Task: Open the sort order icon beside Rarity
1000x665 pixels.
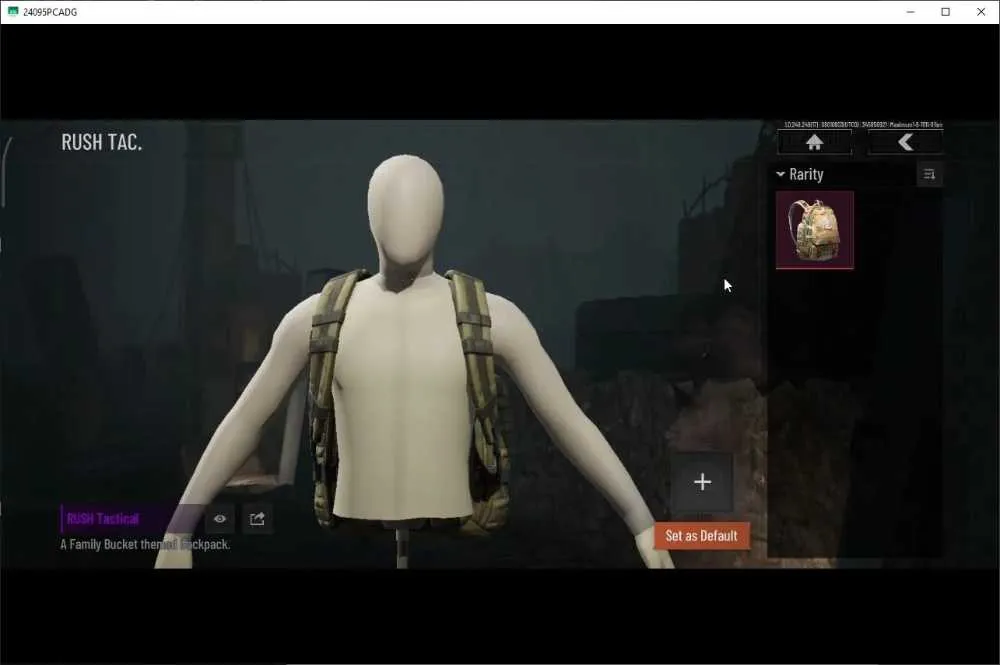Action: point(929,174)
